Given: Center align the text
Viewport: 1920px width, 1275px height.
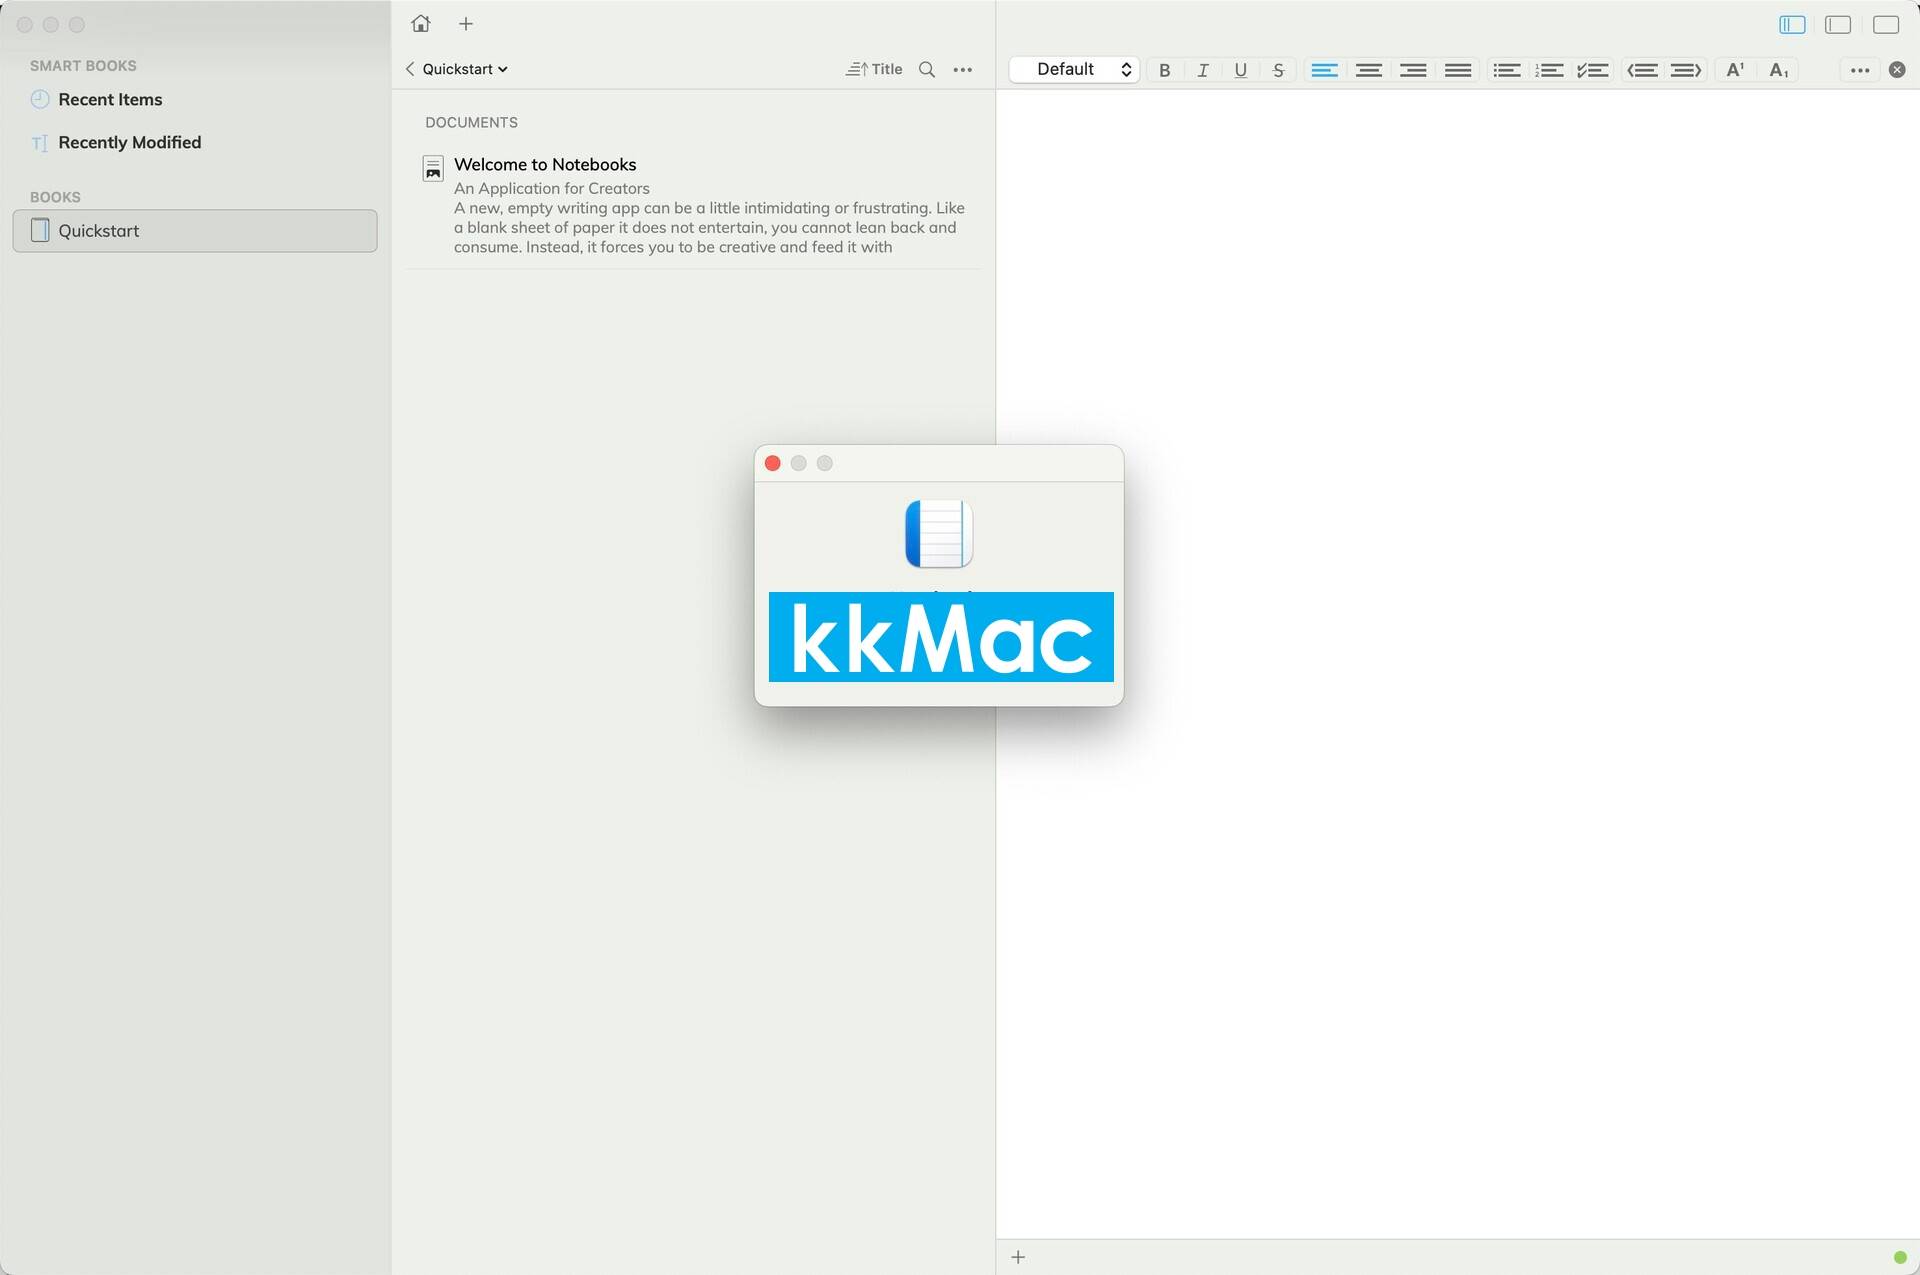Looking at the screenshot, I should tap(1369, 70).
